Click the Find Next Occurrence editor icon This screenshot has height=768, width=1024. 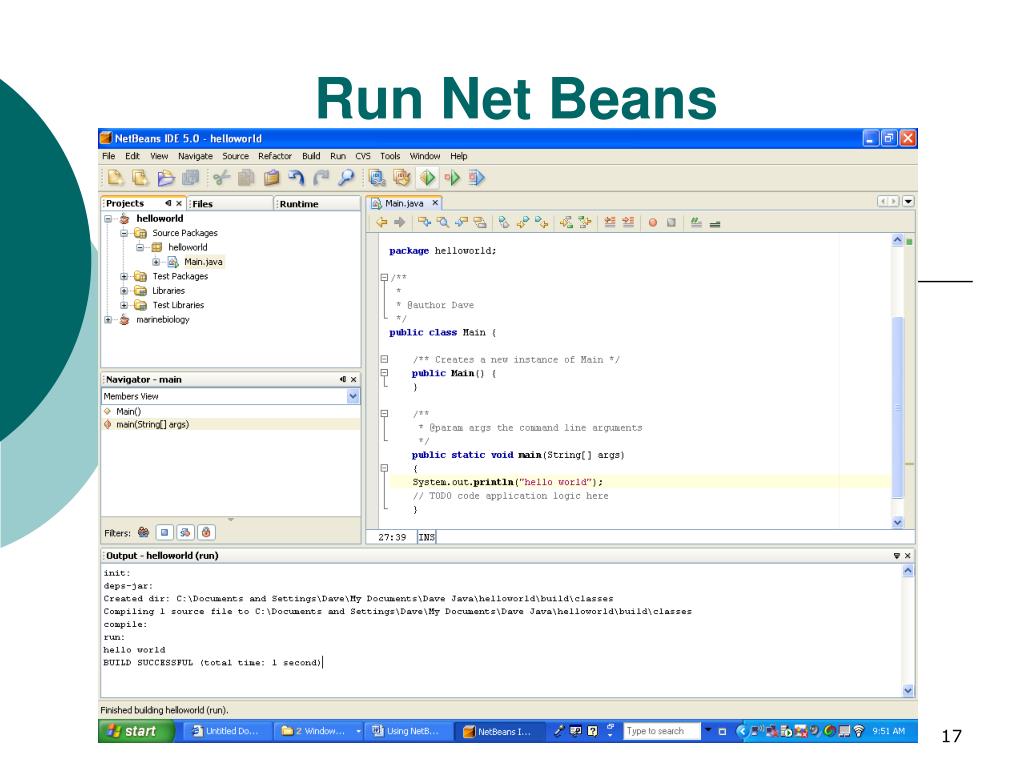pyautogui.click(x=461, y=223)
